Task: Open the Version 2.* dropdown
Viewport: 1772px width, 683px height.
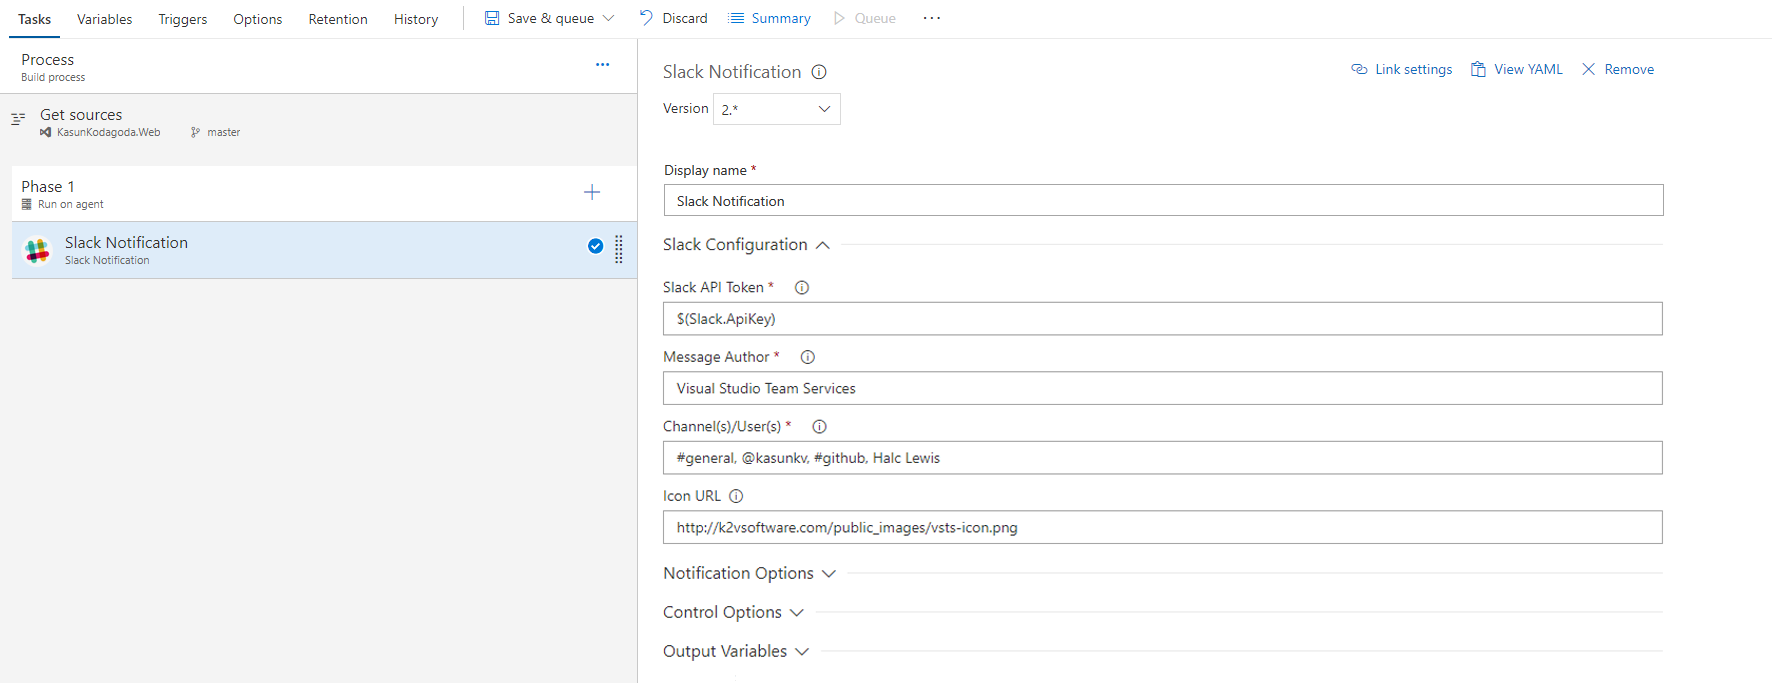Action: pos(776,109)
